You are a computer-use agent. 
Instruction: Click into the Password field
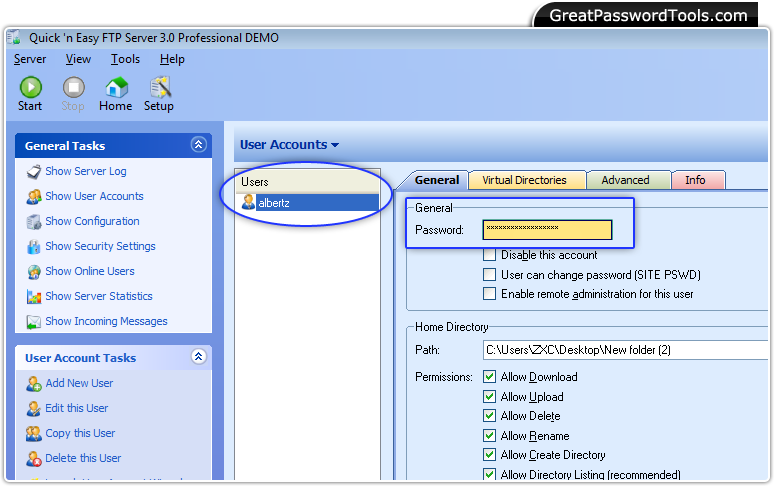tap(547, 230)
